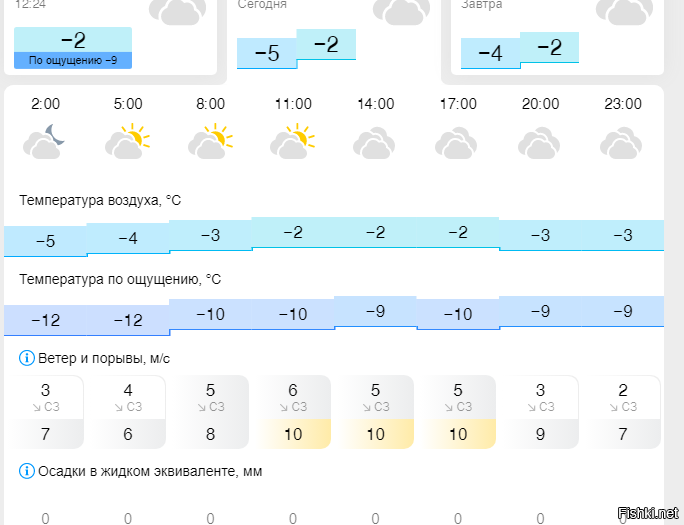Click the 11:00 partly sunny weather icon
This screenshot has height=525, width=684.
tap(292, 141)
